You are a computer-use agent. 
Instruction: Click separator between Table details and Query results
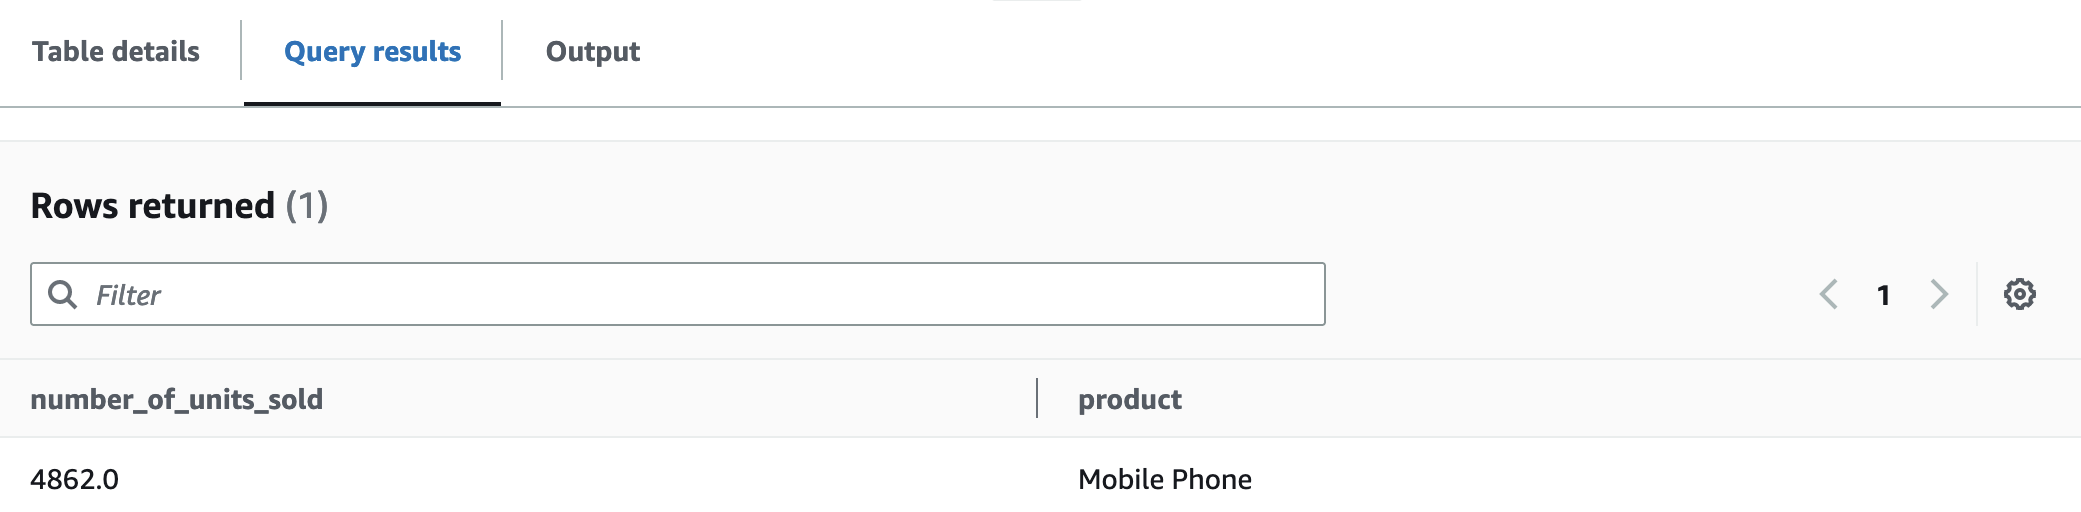click(241, 50)
